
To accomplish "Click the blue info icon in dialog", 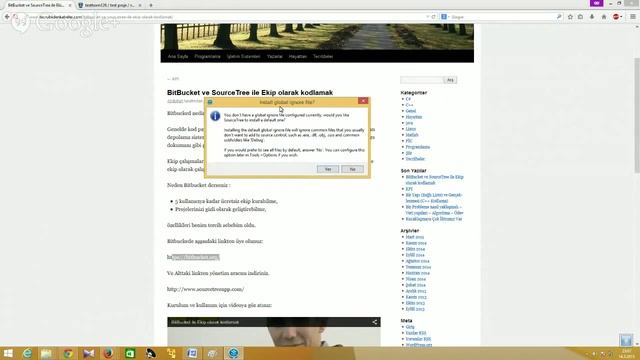I will point(215,116).
